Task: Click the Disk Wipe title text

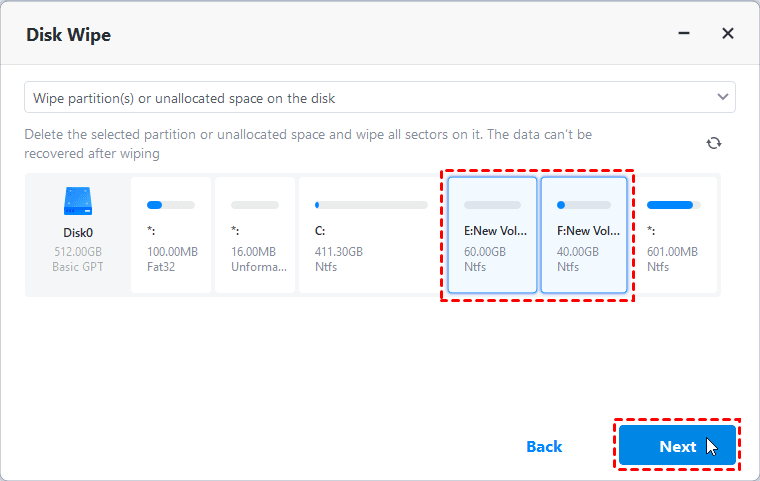Action: [68, 35]
